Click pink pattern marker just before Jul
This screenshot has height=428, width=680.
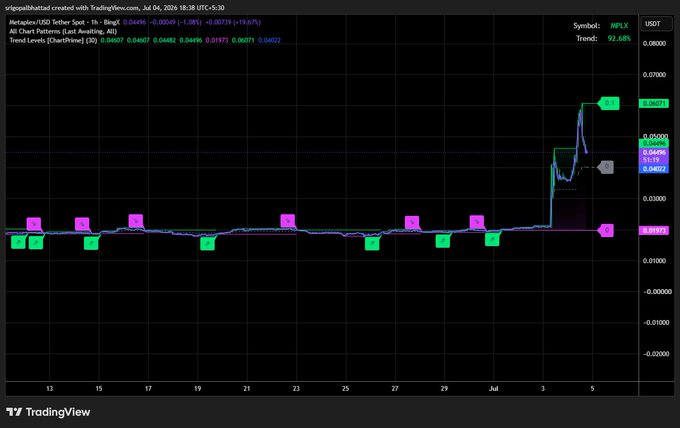[x=477, y=222]
